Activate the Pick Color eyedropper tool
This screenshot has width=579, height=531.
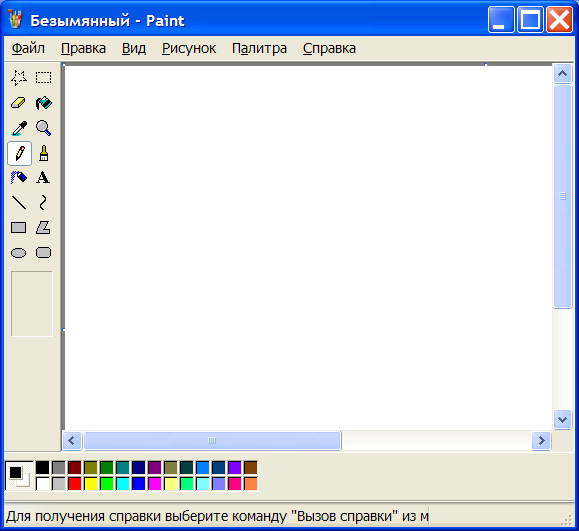pyautogui.click(x=19, y=128)
